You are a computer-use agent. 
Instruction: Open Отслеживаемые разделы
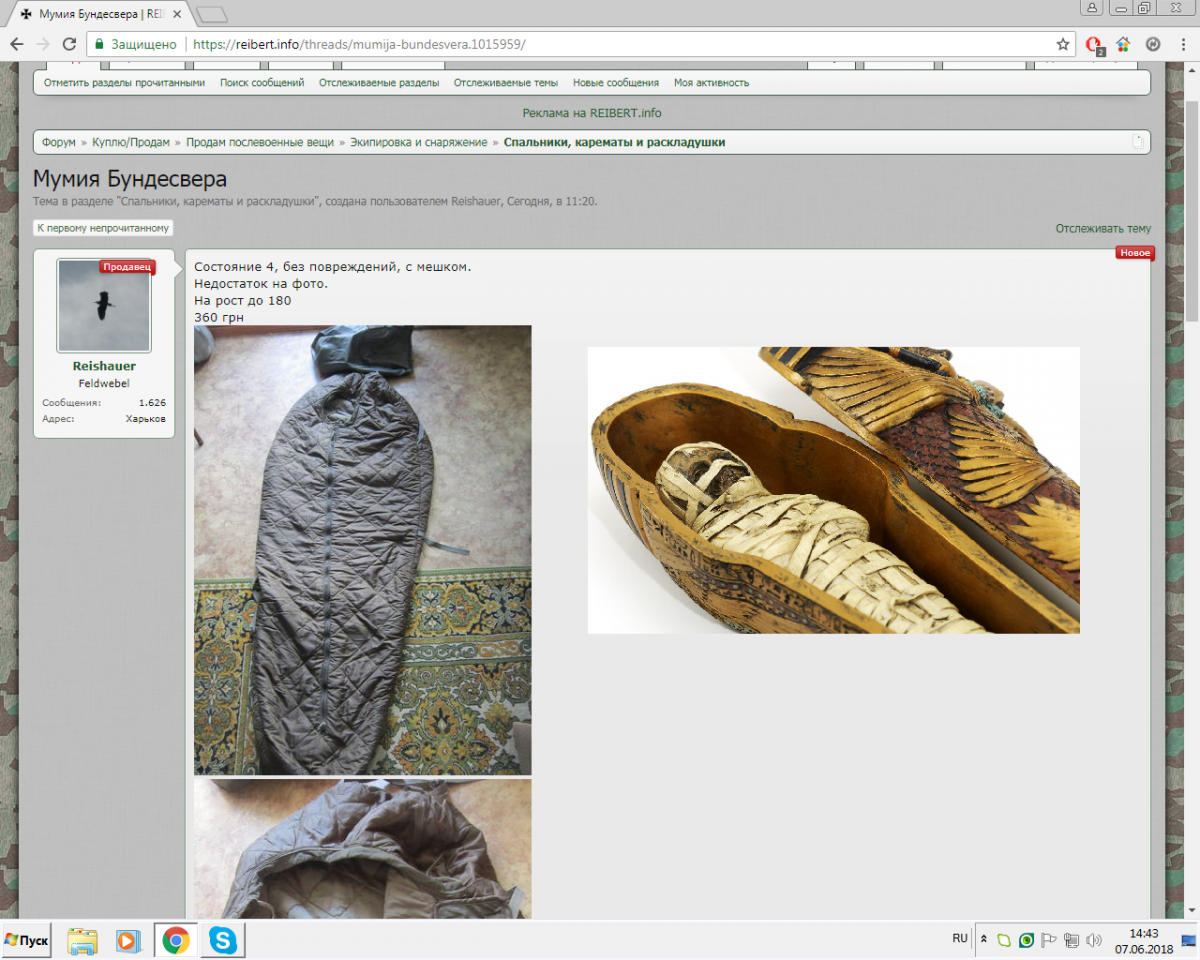(x=379, y=83)
